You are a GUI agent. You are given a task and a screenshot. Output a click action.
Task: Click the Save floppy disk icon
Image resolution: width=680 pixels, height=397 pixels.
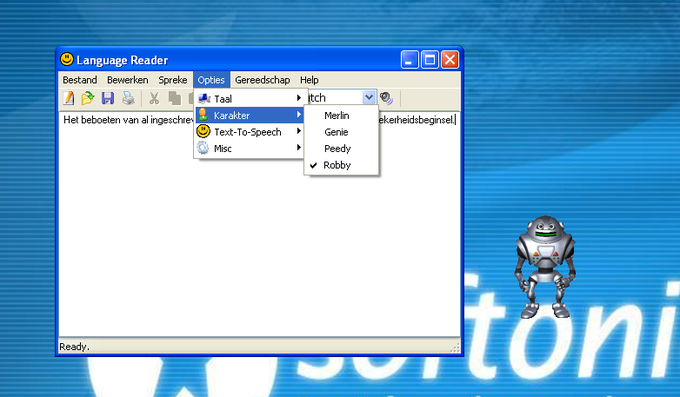[108, 98]
